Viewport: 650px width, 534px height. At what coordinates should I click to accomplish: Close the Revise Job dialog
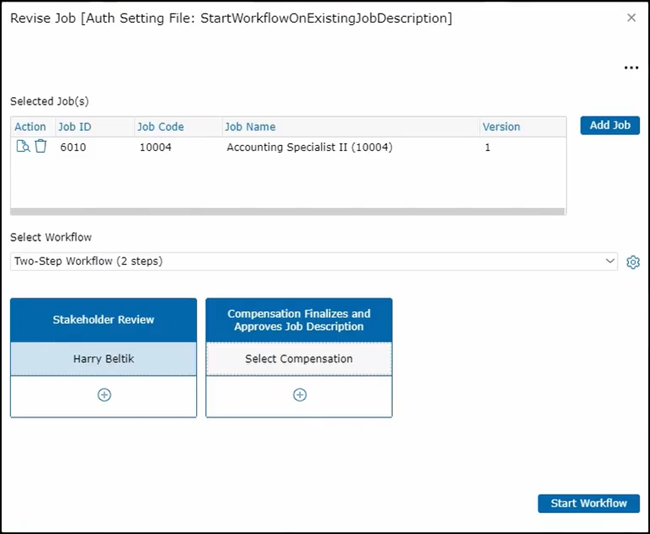point(631,18)
